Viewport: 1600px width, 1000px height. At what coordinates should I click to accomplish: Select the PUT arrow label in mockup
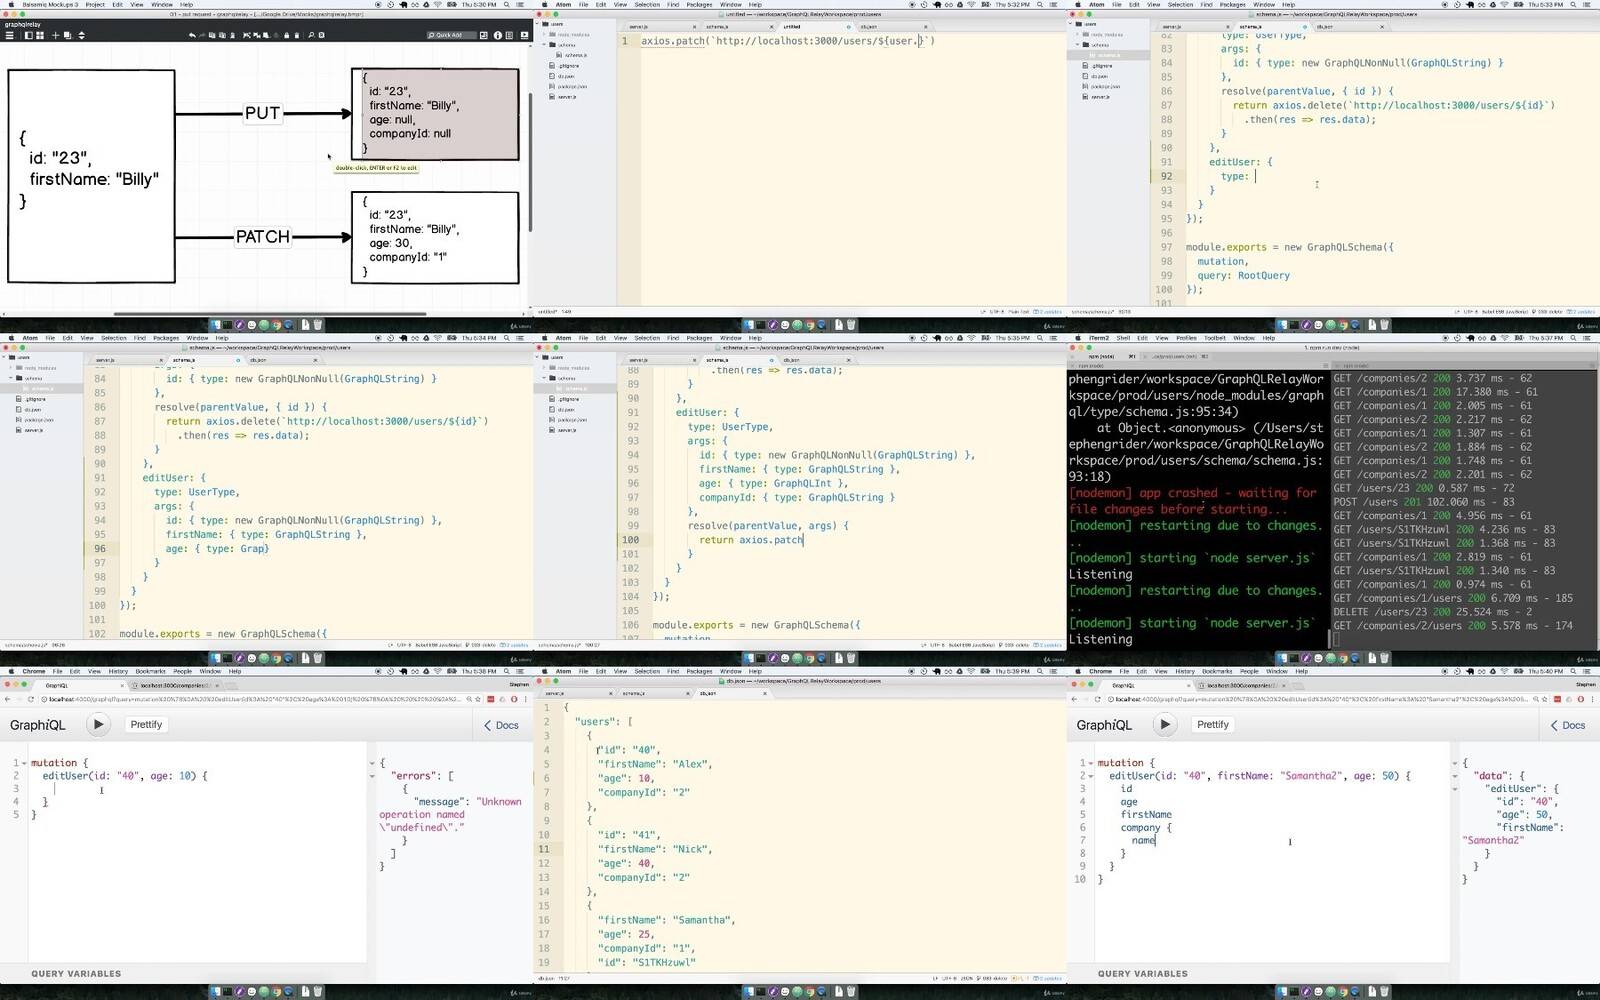(x=262, y=113)
